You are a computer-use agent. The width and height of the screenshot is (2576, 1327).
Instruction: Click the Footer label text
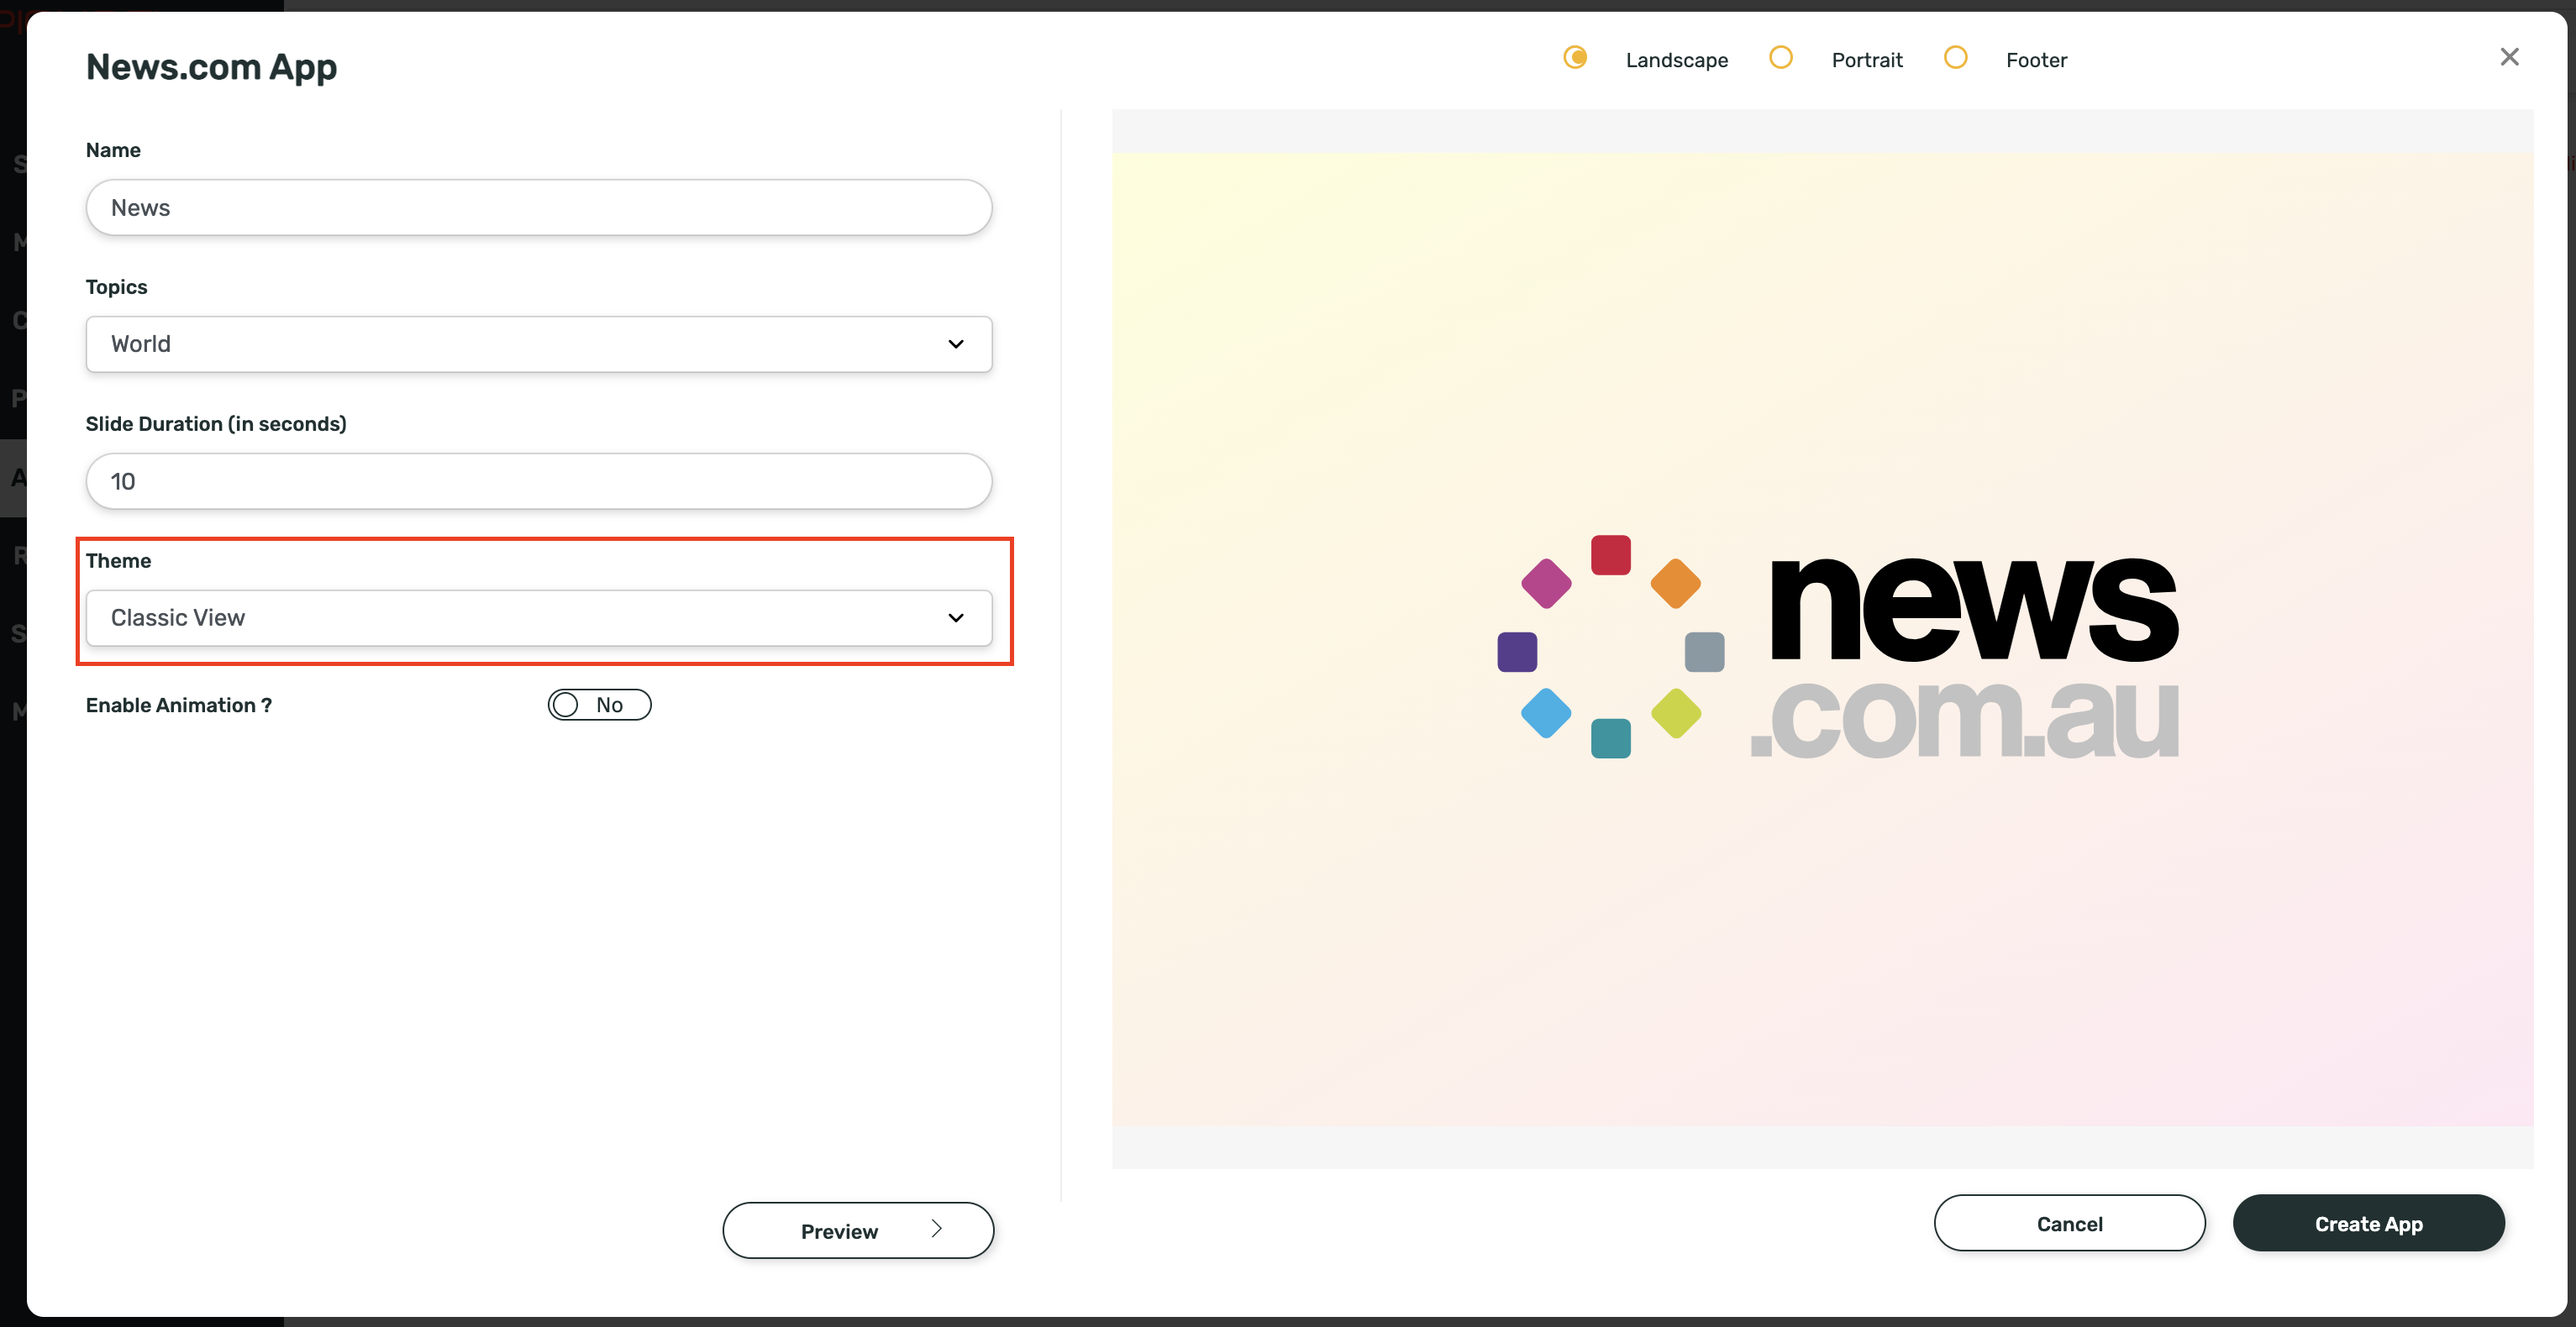2036,60
